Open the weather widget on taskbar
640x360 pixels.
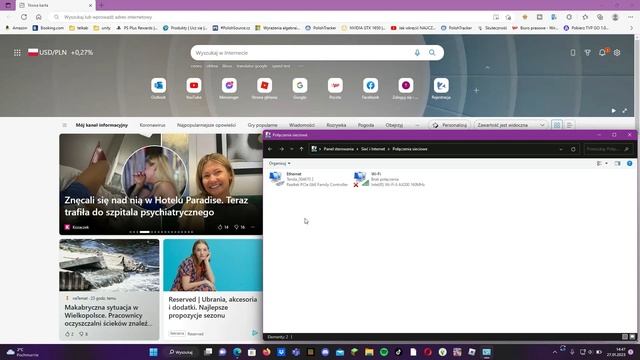(x=22, y=352)
